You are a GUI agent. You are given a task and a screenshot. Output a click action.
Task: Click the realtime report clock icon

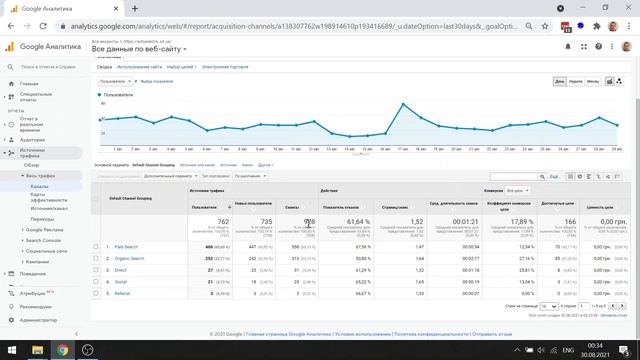(11, 124)
